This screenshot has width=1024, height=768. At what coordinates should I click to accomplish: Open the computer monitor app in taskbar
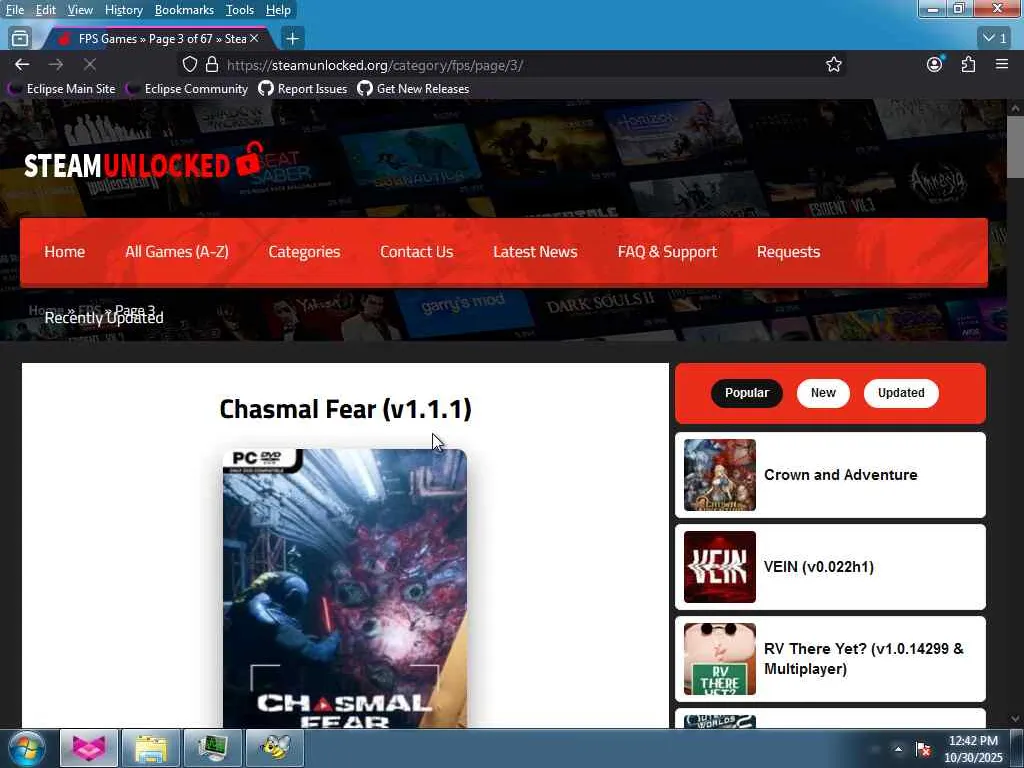click(213, 748)
